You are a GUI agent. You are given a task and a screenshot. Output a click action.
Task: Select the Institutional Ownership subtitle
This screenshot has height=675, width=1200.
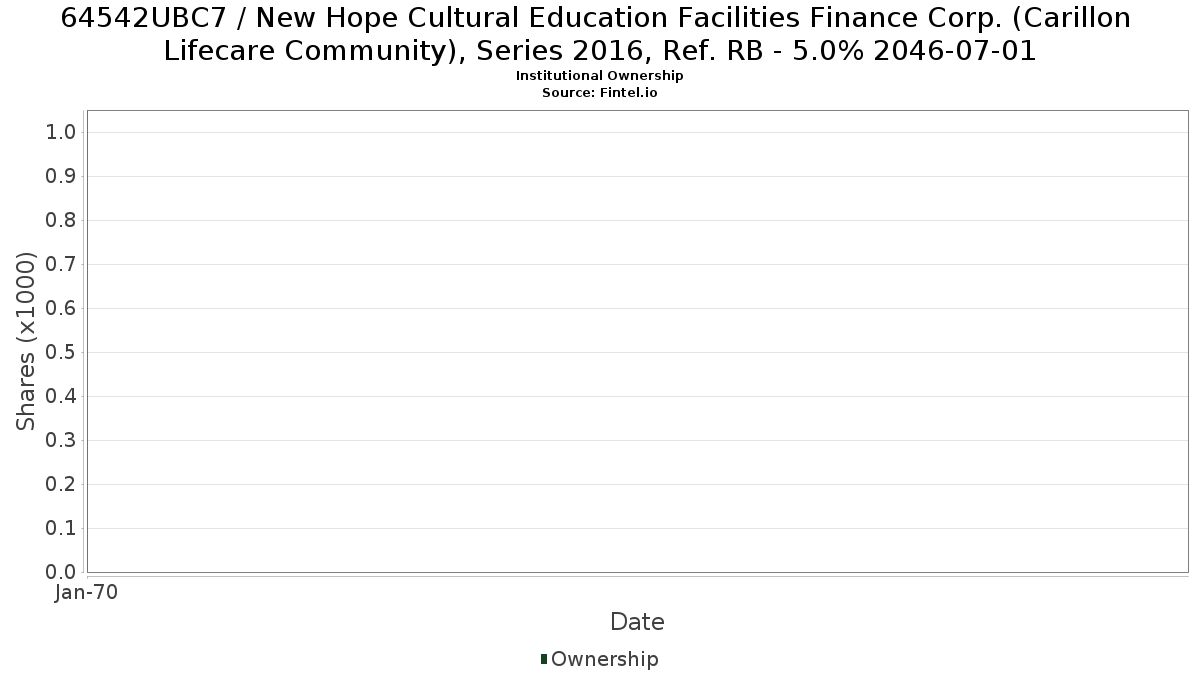coord(600,76)
